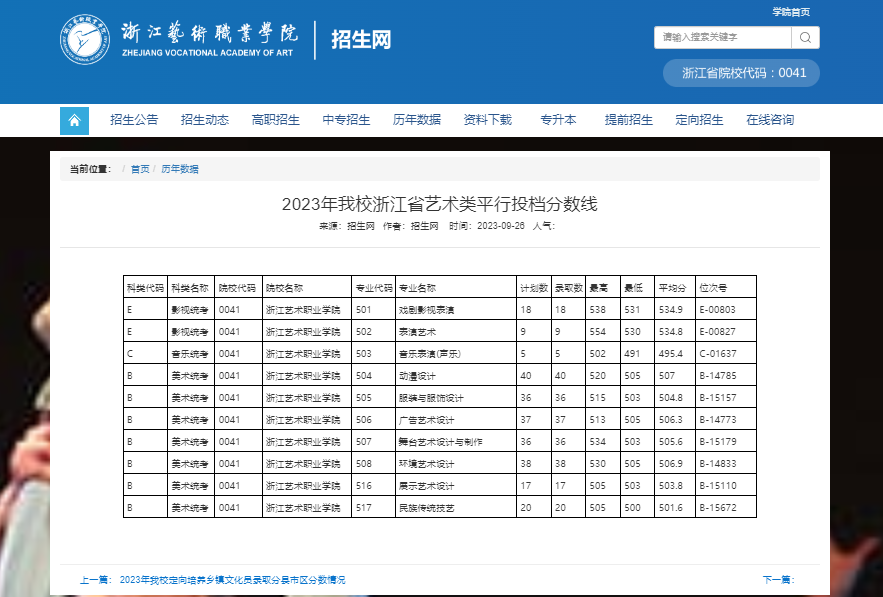883x597 pixels.
Task: Click the 招生网 site title
Action: 361,40
